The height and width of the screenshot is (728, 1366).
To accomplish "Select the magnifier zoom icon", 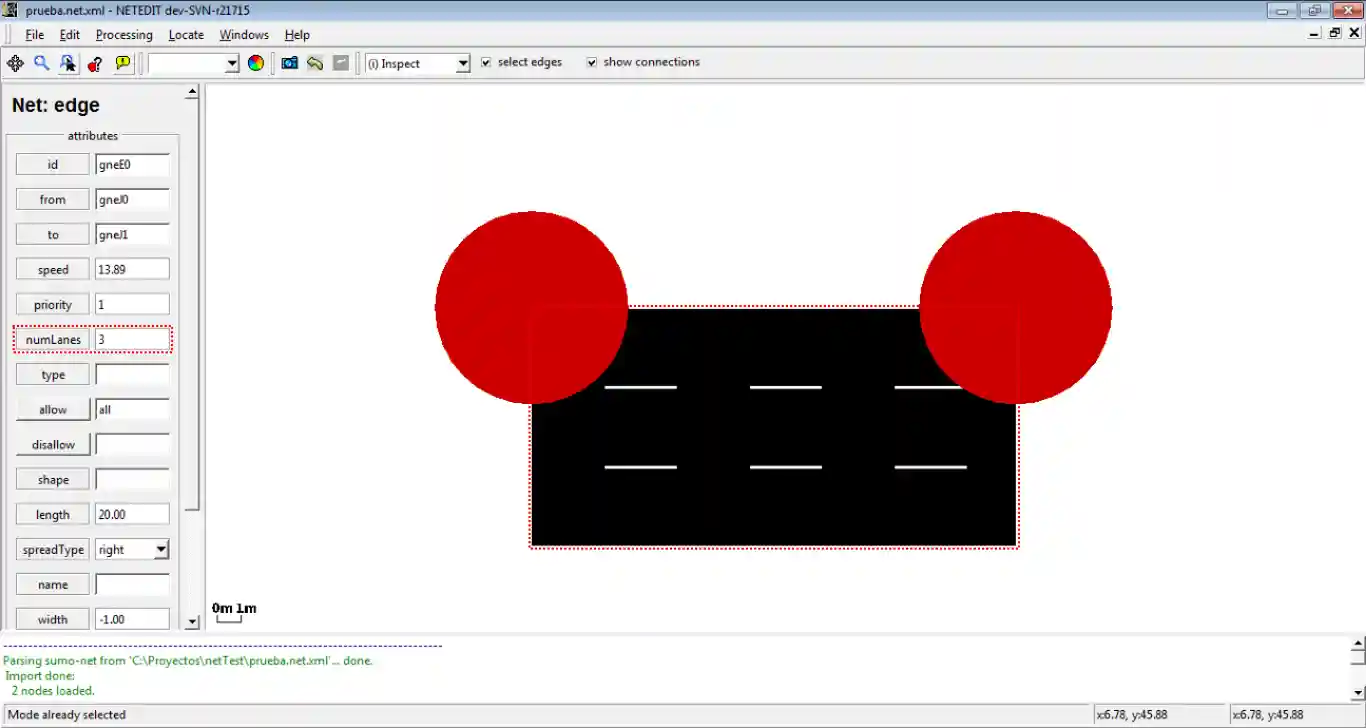I will tap(42, 63).
